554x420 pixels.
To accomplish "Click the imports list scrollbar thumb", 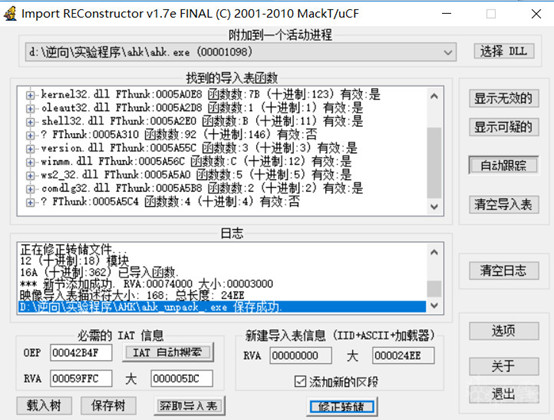I will (434, 162).
